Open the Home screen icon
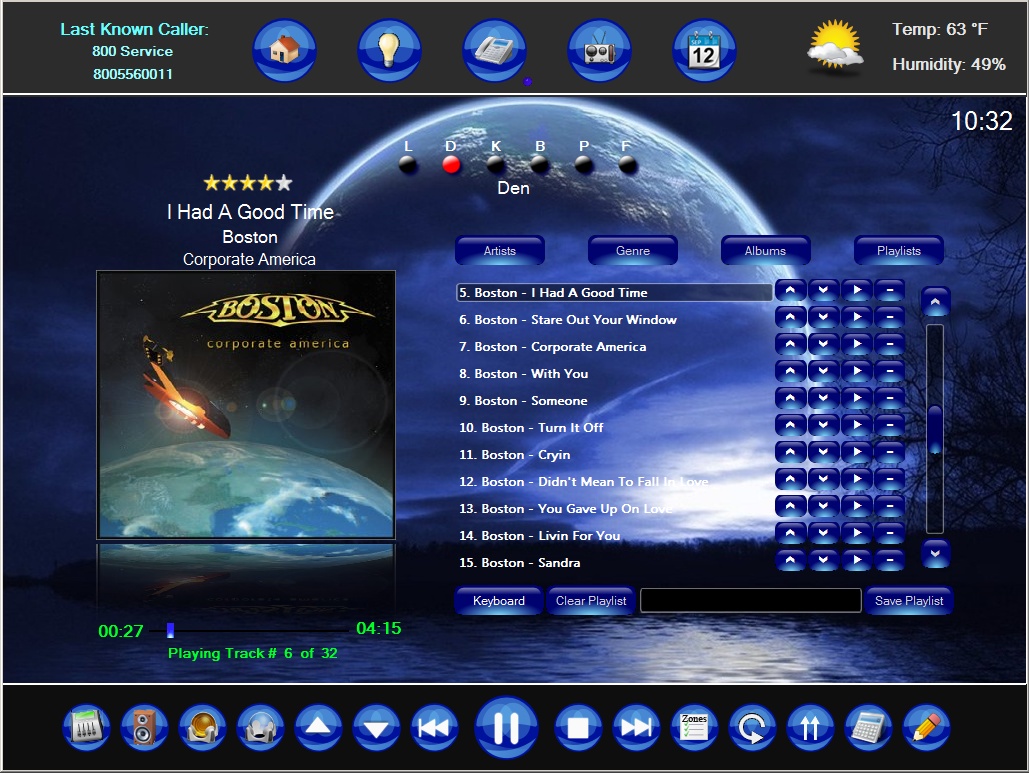 point(284,51)
